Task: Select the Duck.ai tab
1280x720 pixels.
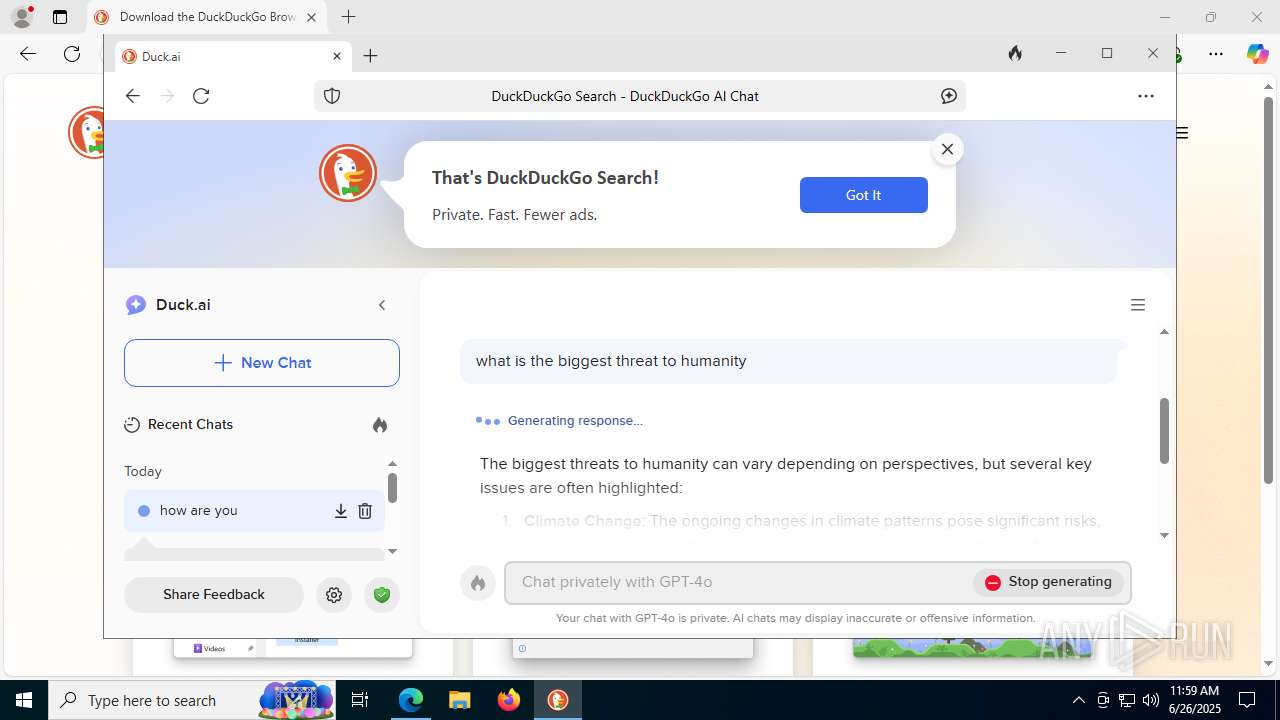Action: 232,56
